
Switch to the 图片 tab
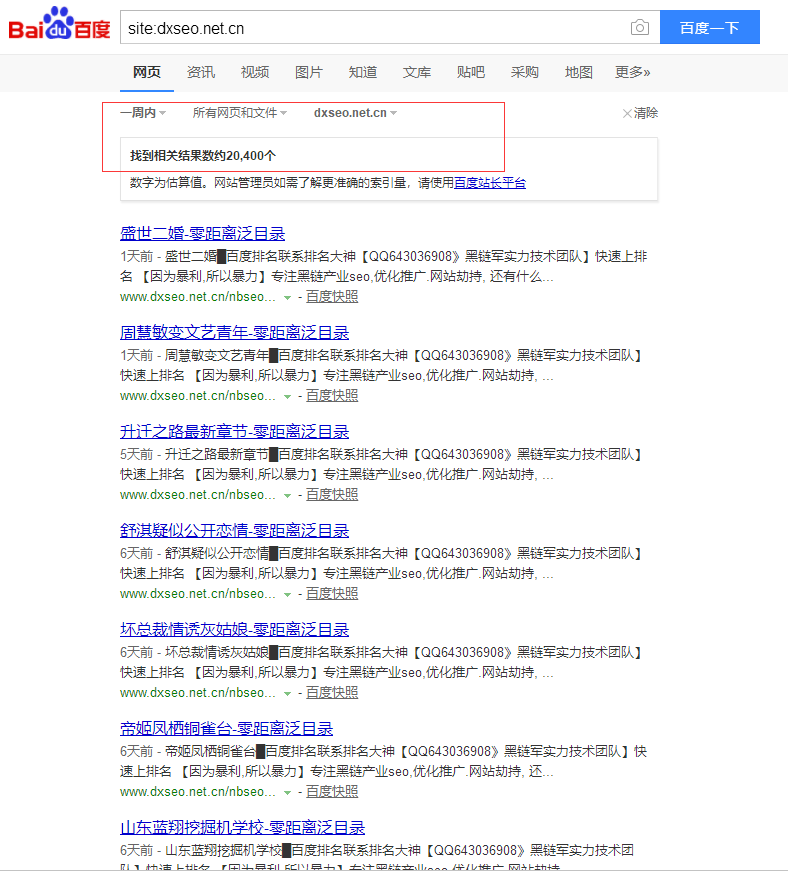pos(309,72)
